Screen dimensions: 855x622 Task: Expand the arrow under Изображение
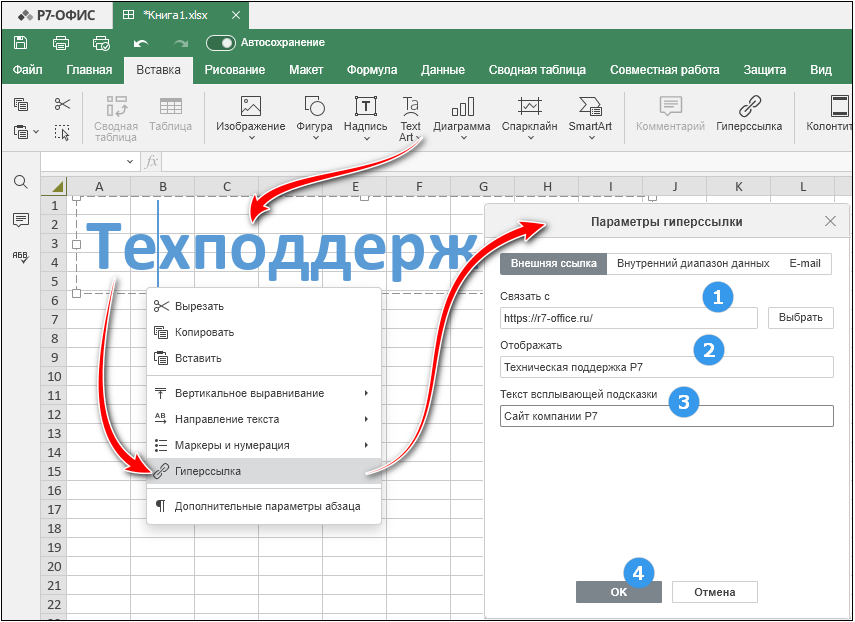[x=251, y=138]
